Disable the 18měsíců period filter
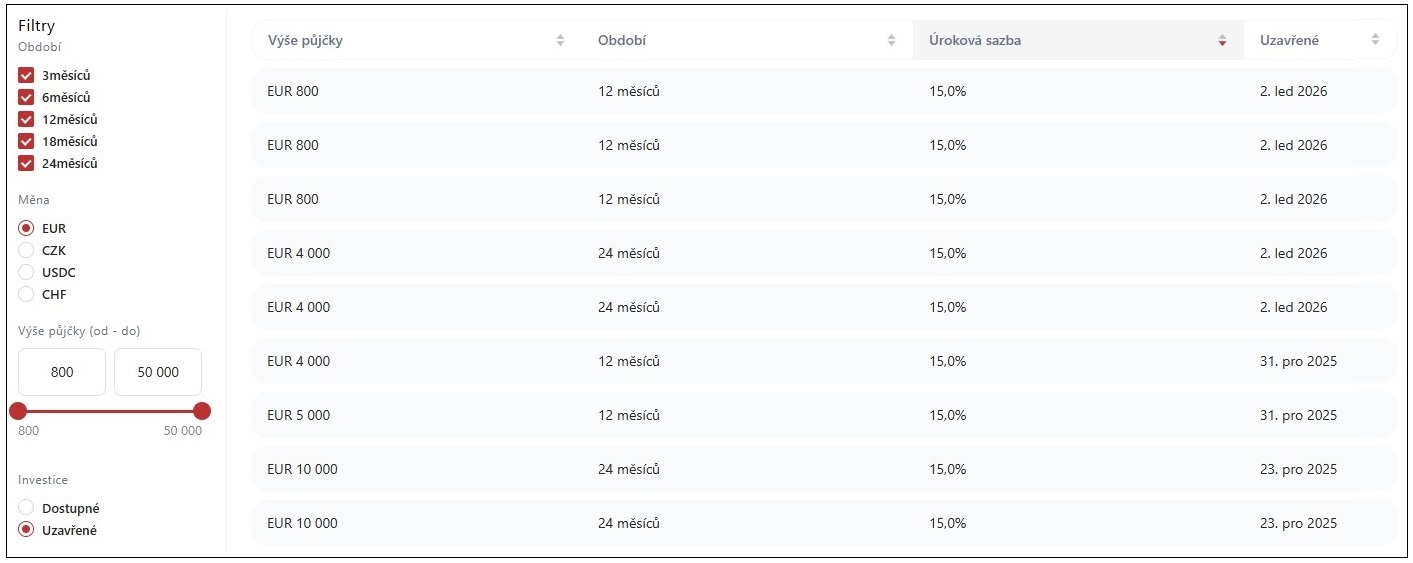The image size is (1413, 563). click(x=27, y=142)
